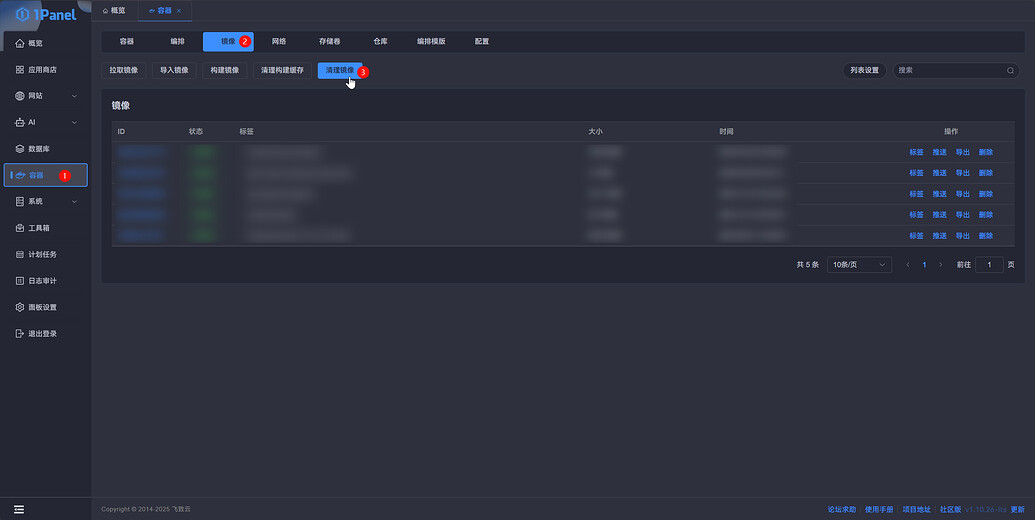Screen dimensions: 1035x520
Task: Open the 配置 configuration sub-tab
Action: click(x=482, y=41)
